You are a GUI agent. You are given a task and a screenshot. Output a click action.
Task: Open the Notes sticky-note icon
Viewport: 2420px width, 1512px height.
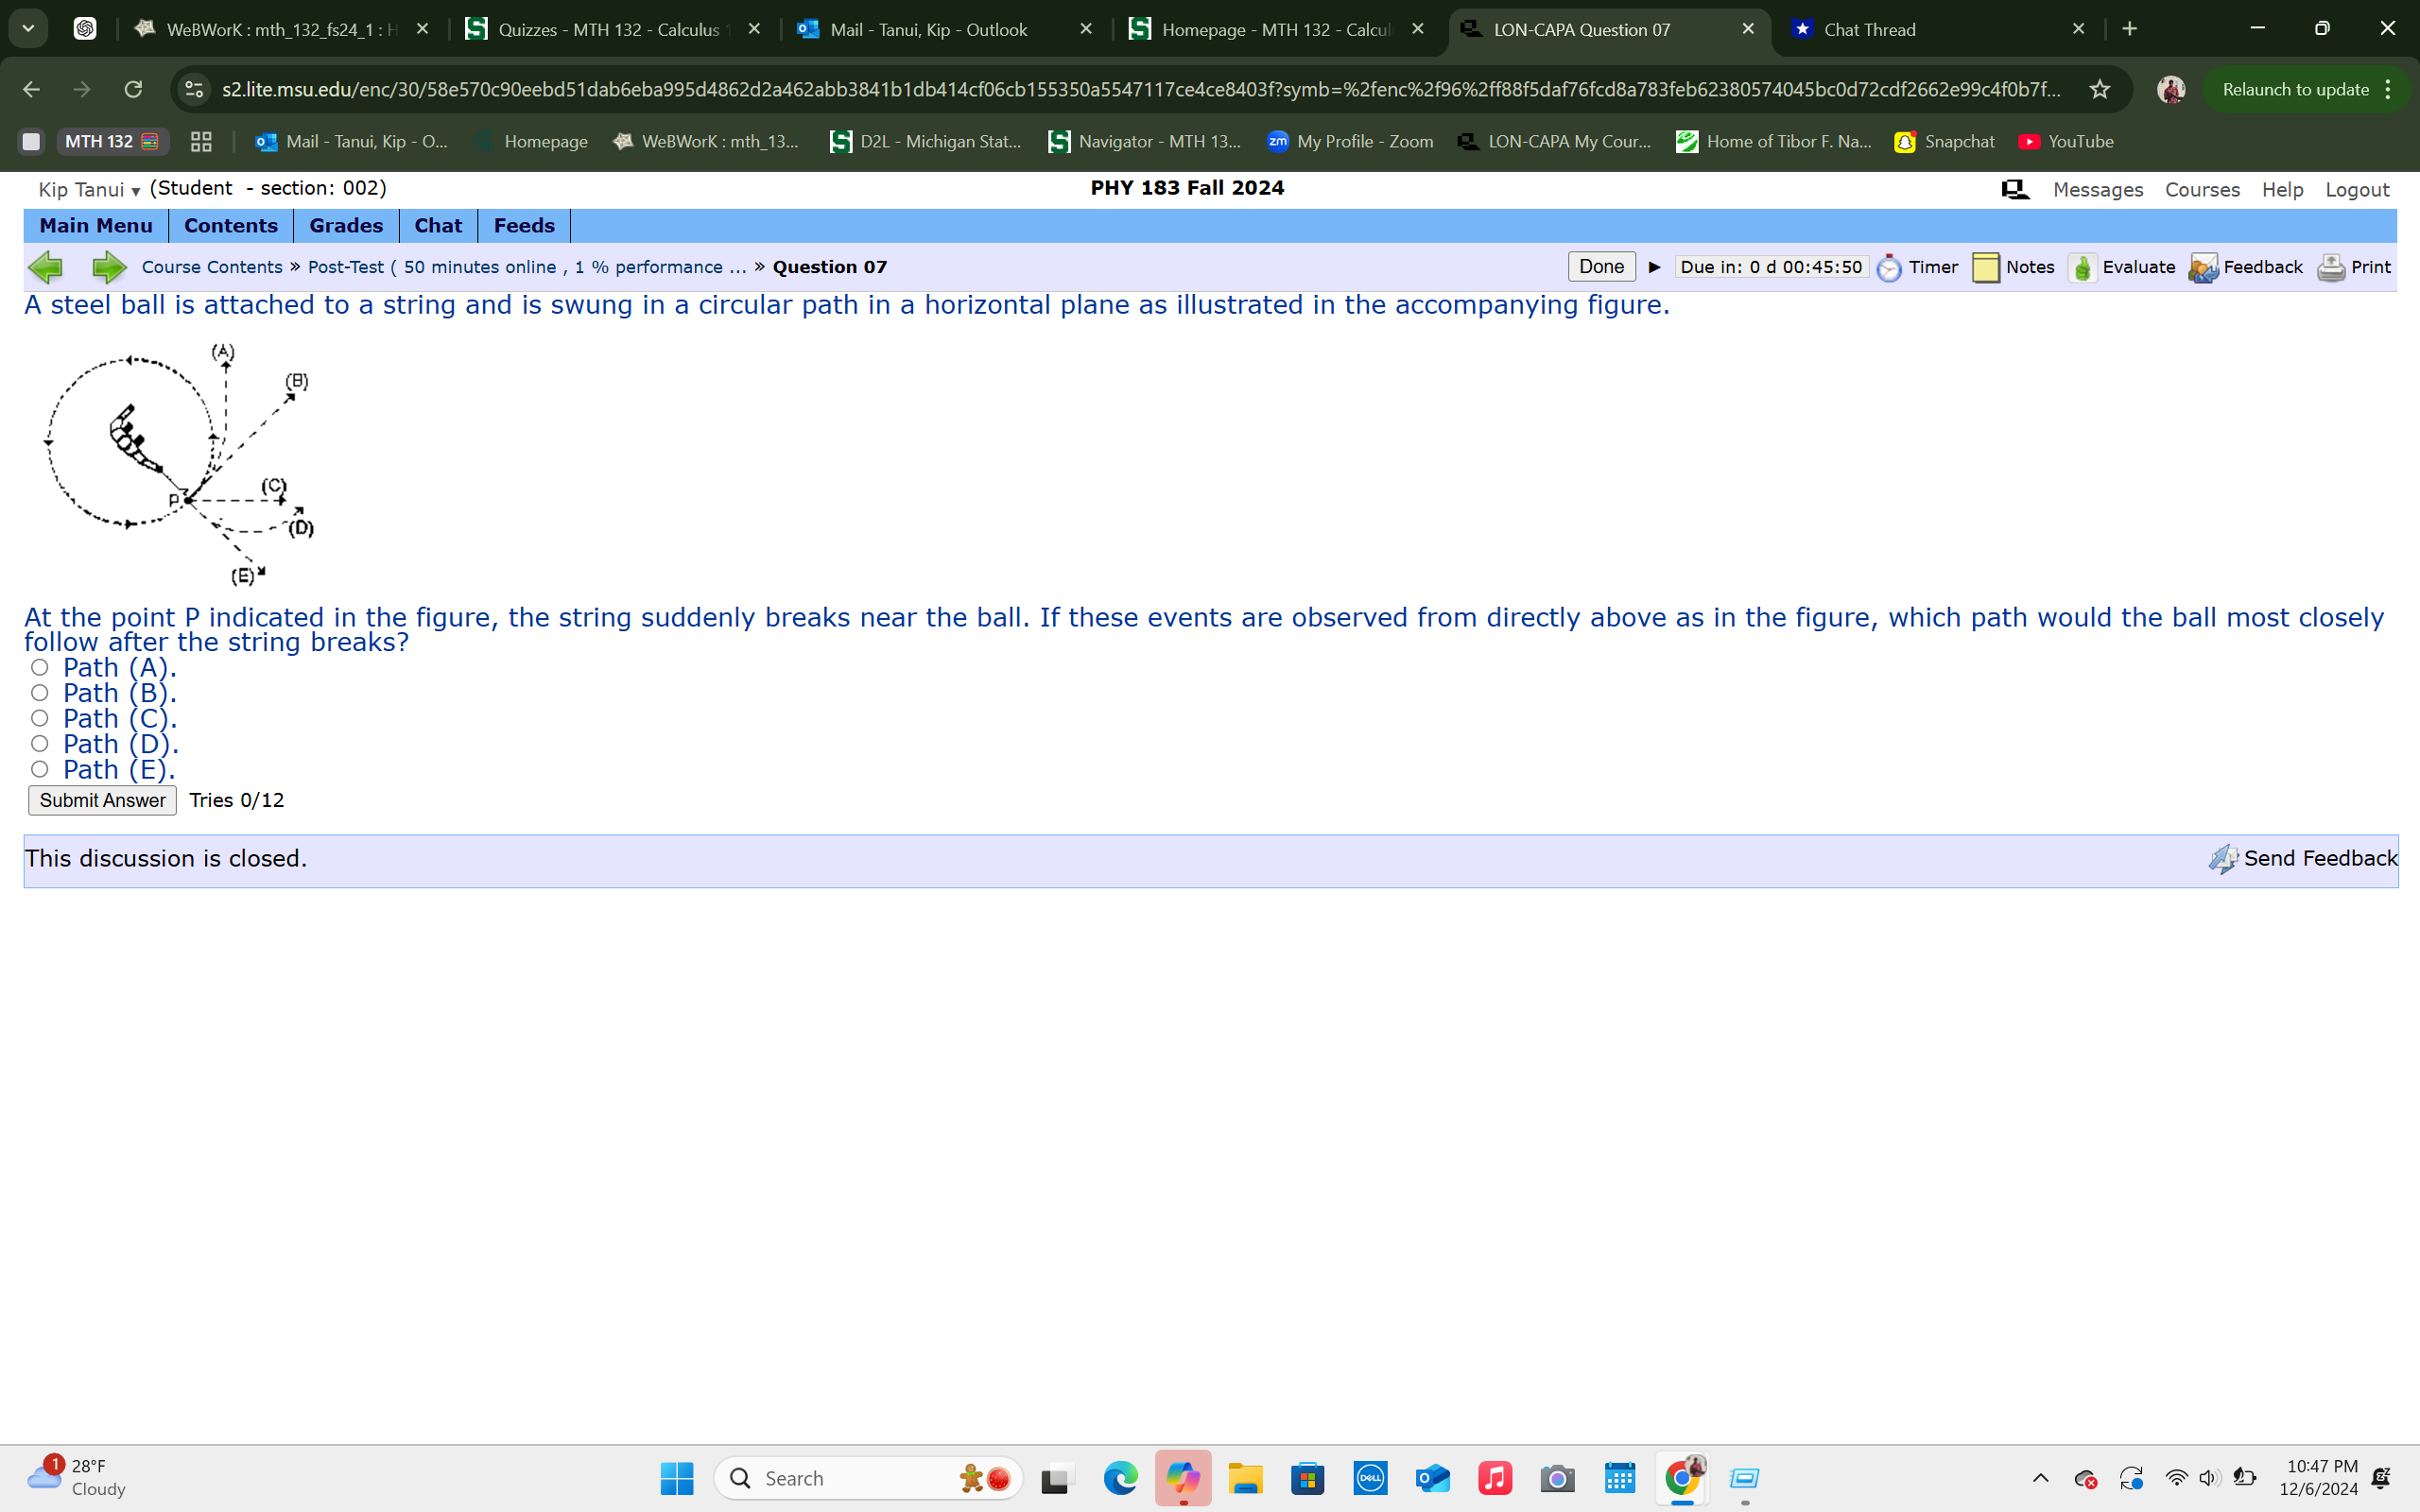click(x=1988, y=267)
